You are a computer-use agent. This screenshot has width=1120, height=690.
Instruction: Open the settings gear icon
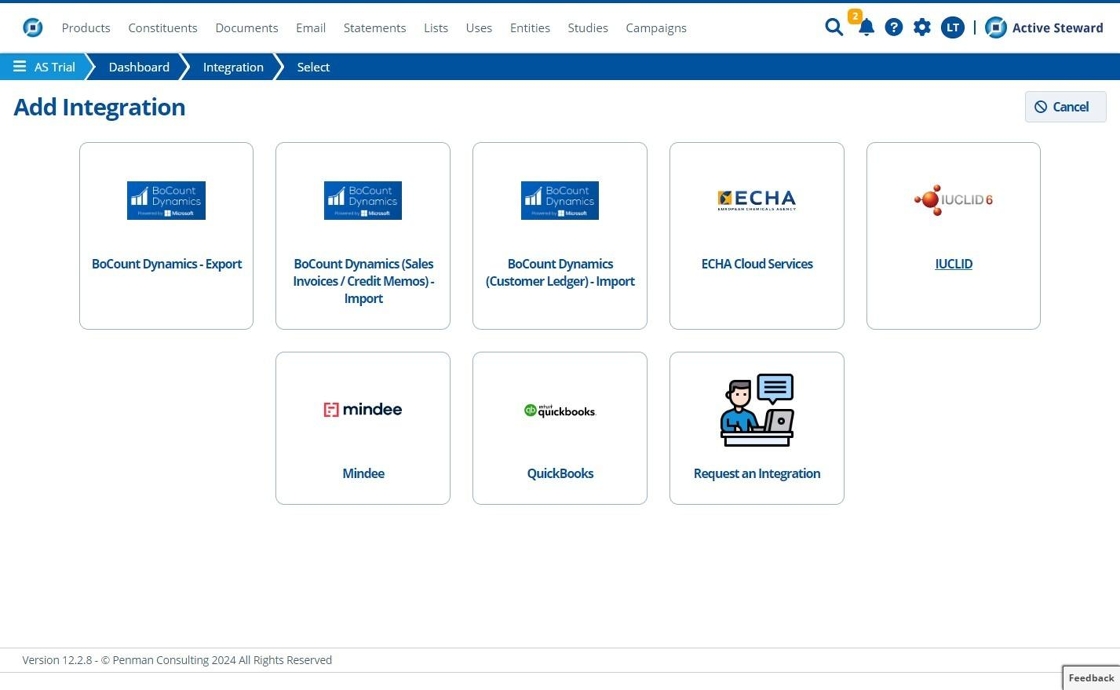pyautogui.click(x=922, y=27)
